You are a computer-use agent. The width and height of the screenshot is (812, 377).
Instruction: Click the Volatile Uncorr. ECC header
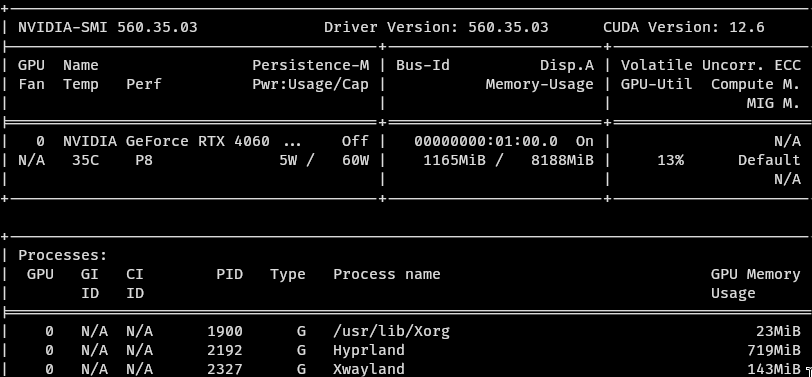click(710, 65)
